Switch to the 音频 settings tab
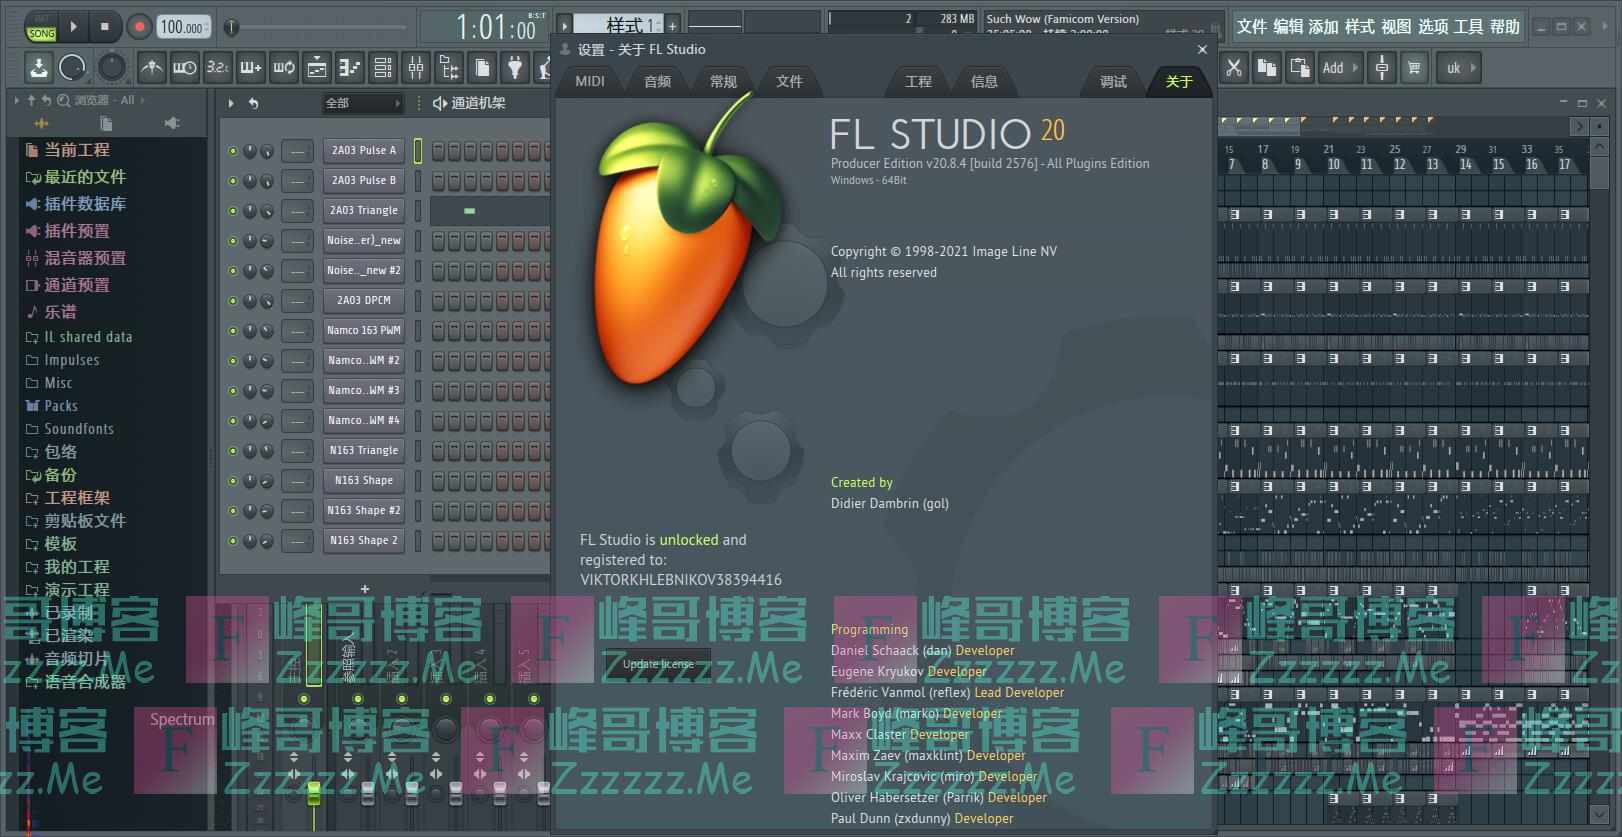Screen dimensions: 1622x837 point(657,82)
